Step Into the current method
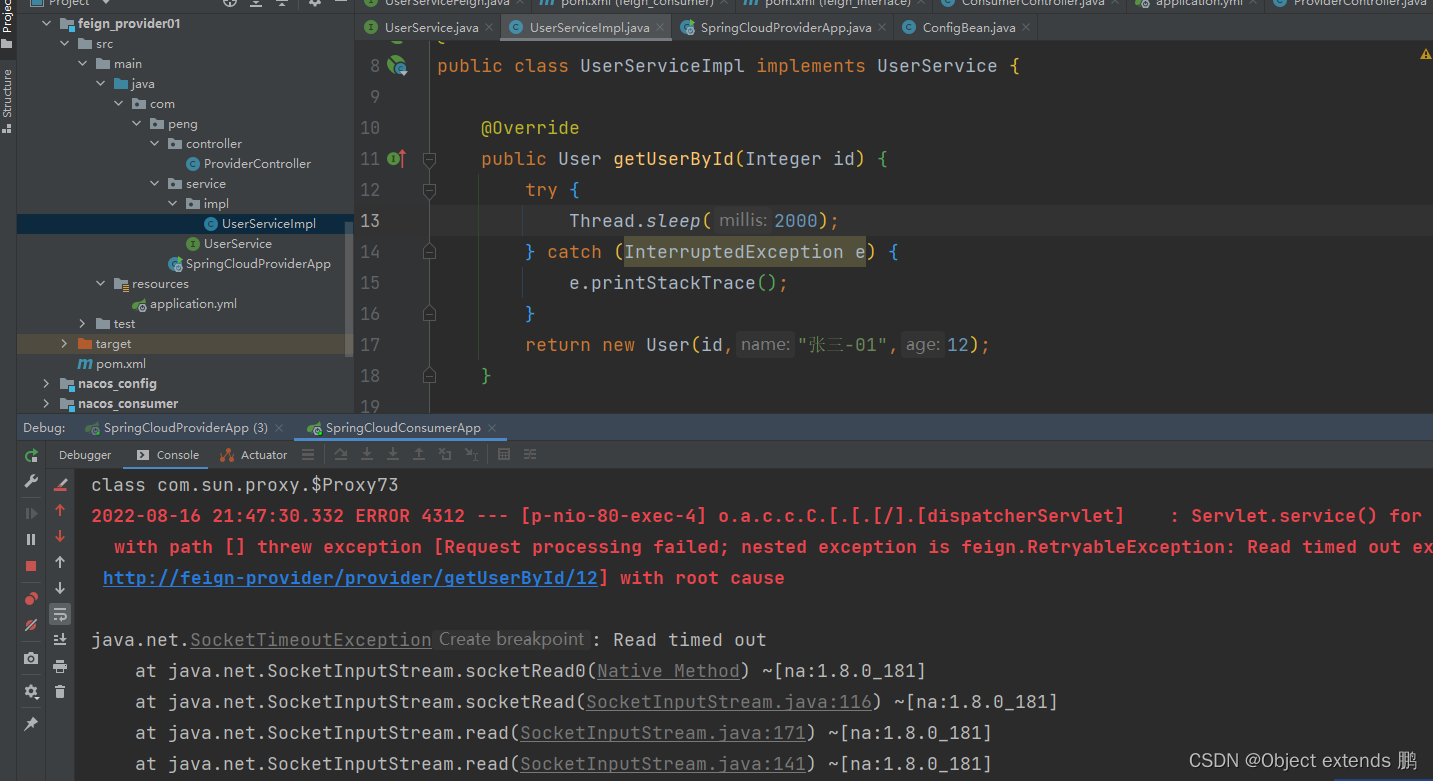This screenshot has height=781, width=1433. [368, 455]
